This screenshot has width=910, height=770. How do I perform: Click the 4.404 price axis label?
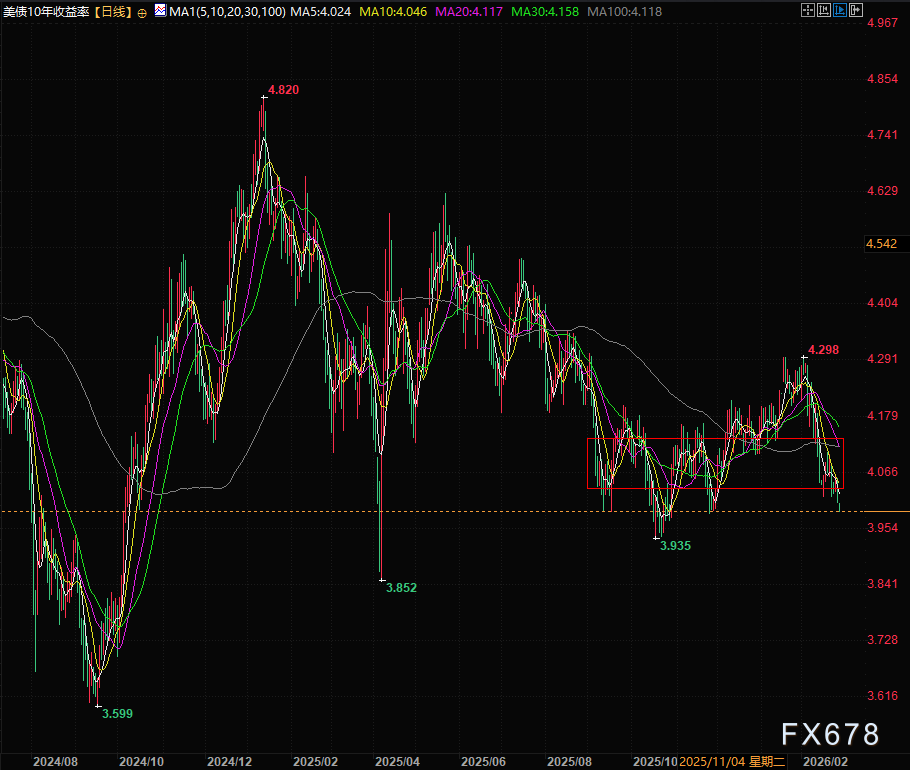882,303
